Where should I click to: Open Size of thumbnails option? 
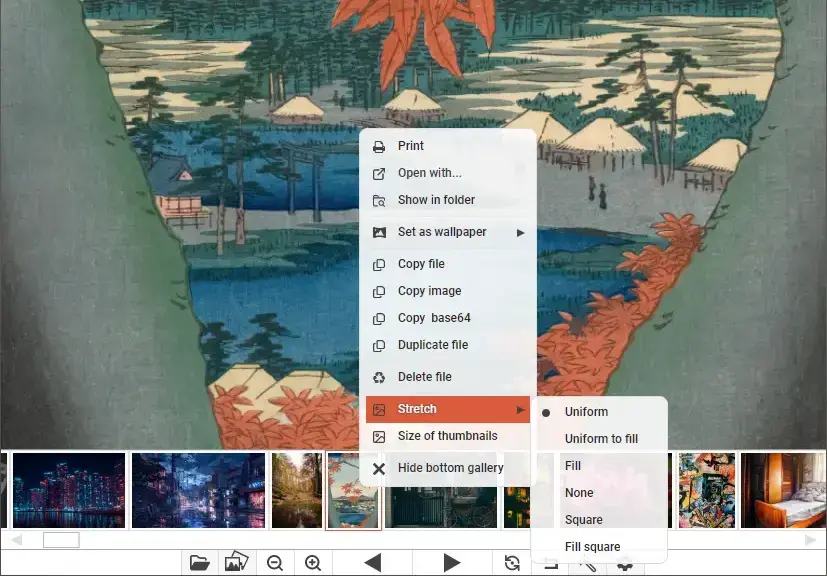point(447,436)
